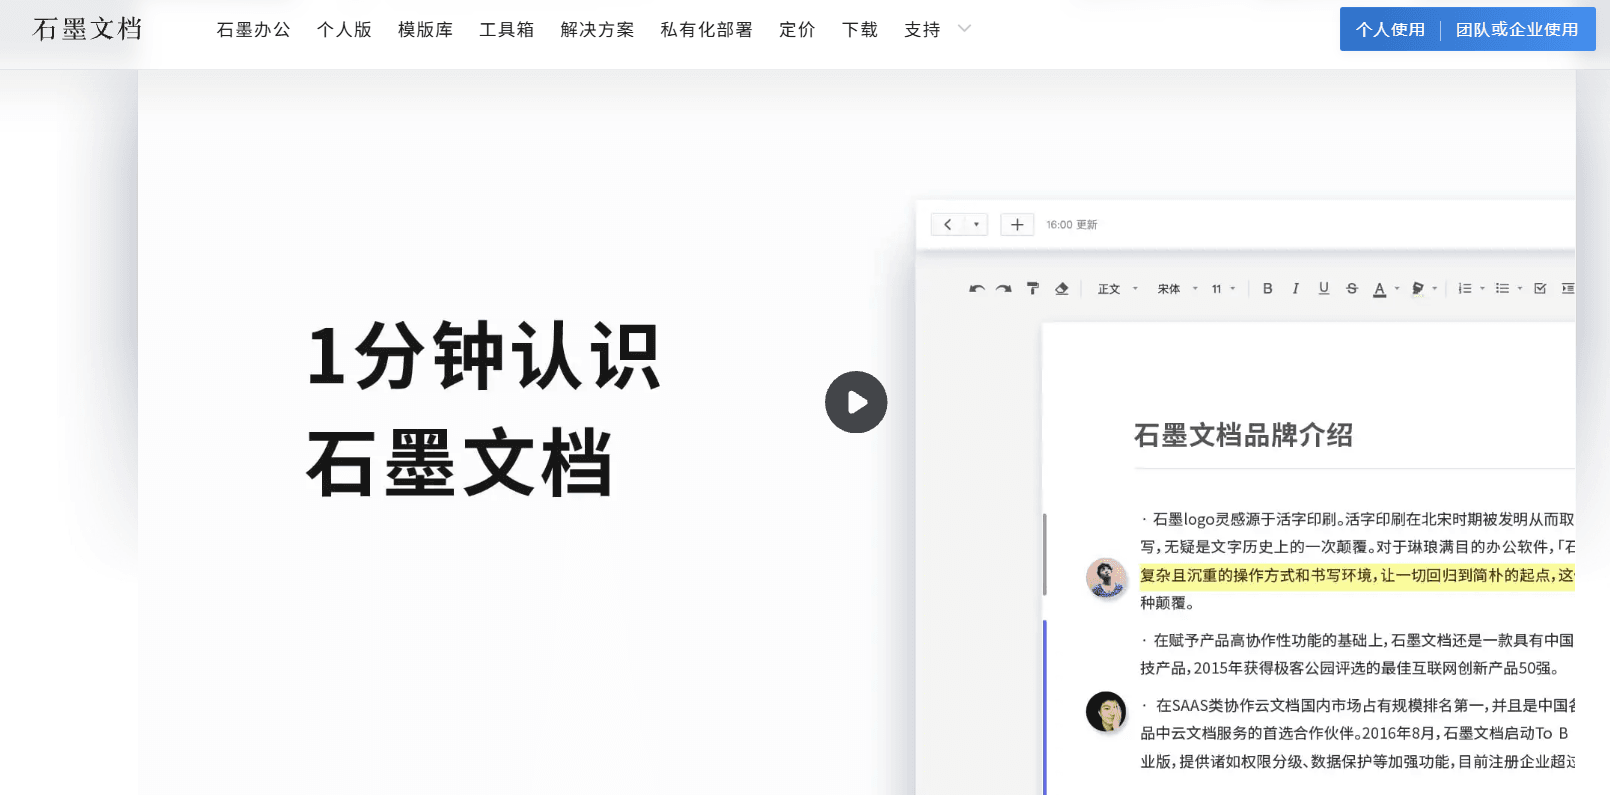Open the 解决方案 menu
The height and width of the screenshot is (795, 1610).
597,30
